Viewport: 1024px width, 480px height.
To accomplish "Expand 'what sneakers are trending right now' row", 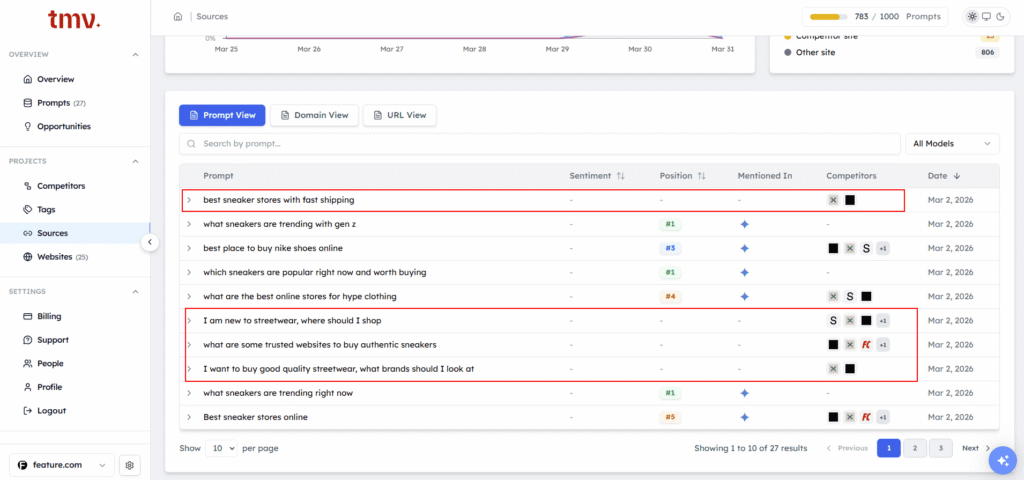I will click(189, 393).
